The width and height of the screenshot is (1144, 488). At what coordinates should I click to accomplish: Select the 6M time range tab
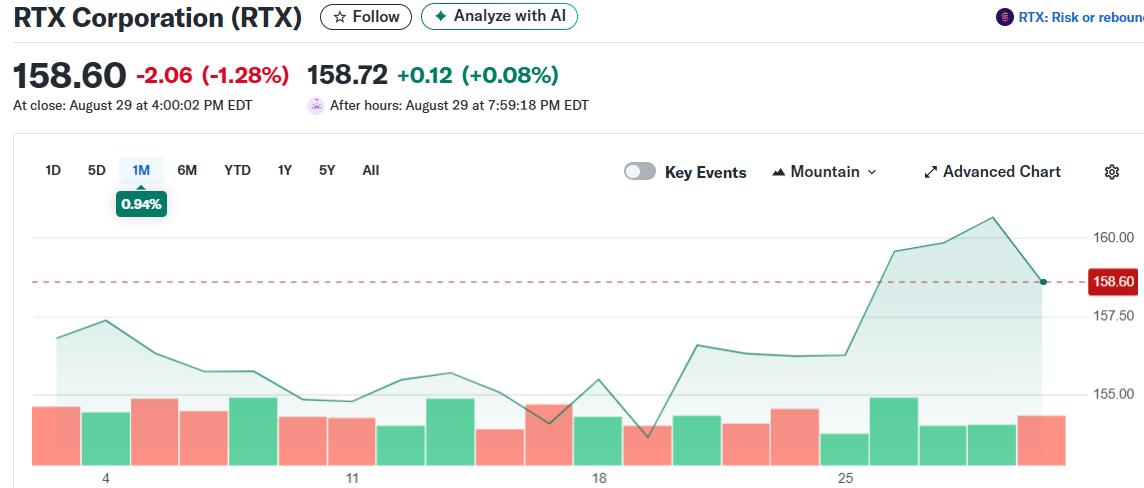pyautogui.click(x=187, y=171)
